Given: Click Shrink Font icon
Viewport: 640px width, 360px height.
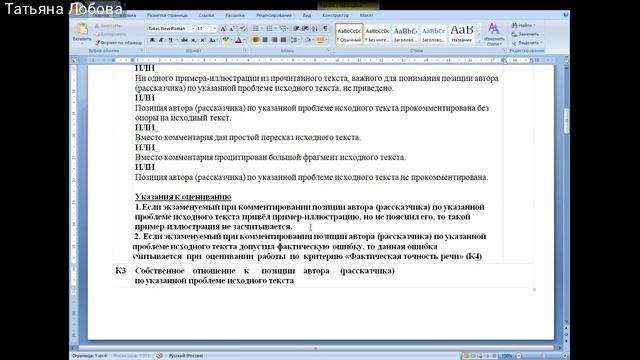Looking at the screenshot, I should pyautogui.click(x=232, y=29).
